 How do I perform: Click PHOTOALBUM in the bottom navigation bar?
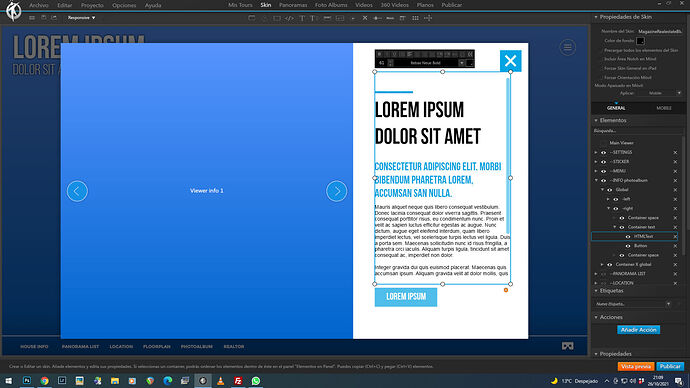click(x=197, y=347)
